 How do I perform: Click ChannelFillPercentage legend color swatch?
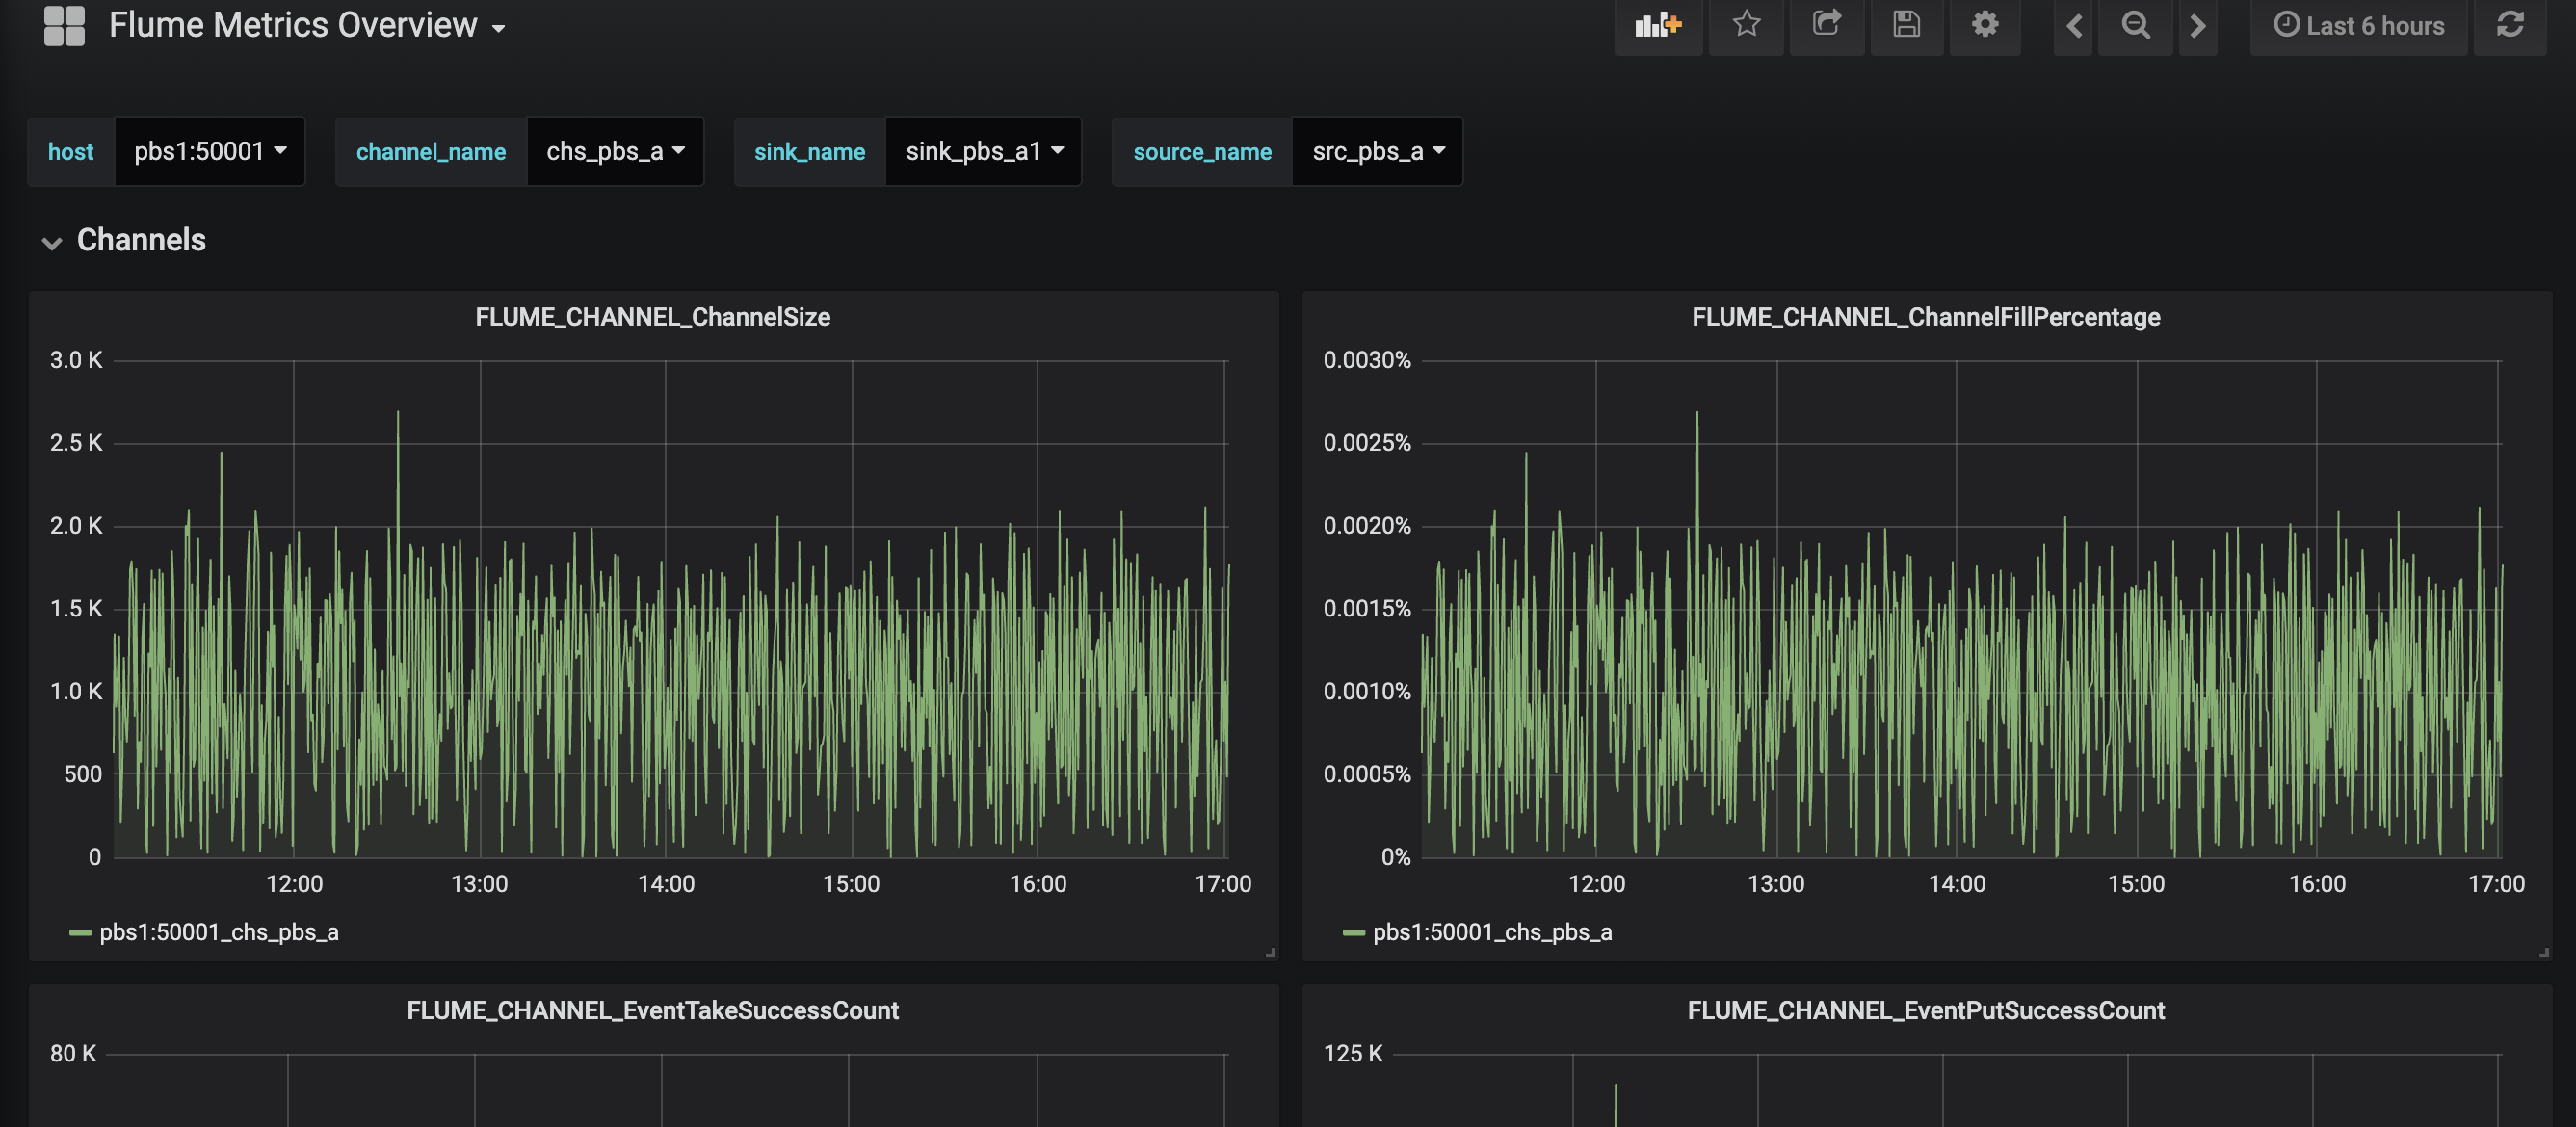point(1353,932)
